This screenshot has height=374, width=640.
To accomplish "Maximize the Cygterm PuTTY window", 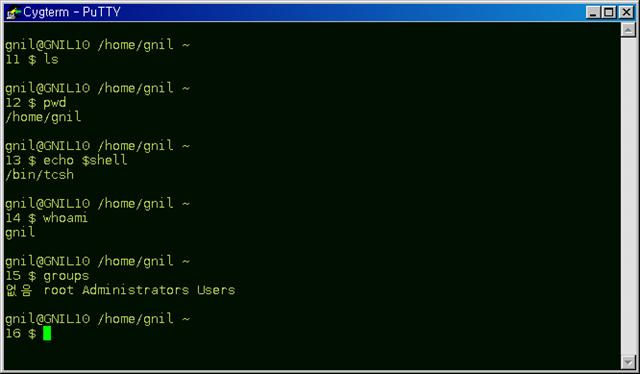I will point(609,12).
